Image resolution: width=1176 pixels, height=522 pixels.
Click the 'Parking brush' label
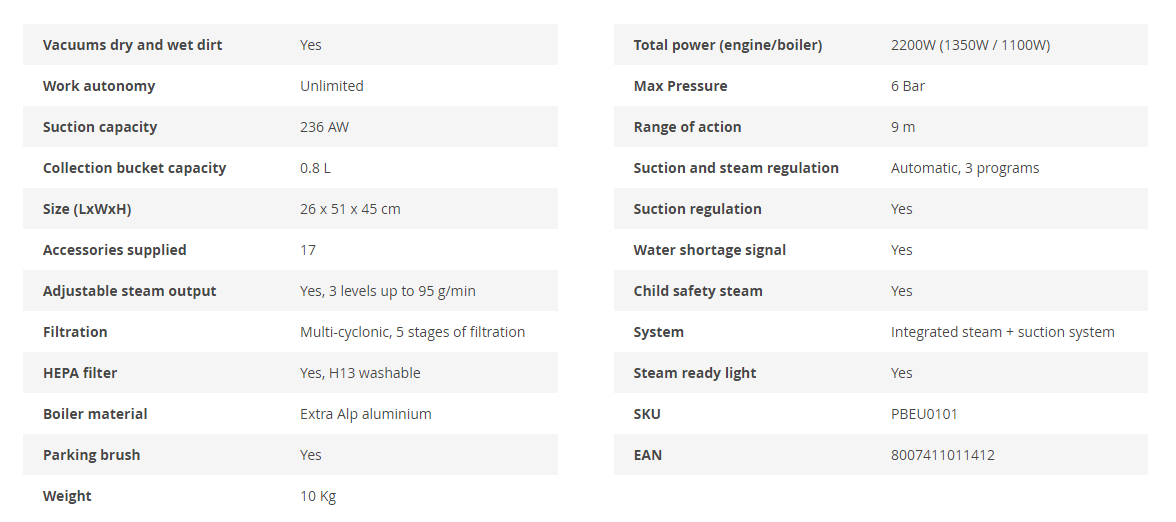click(x=91, y=455)
